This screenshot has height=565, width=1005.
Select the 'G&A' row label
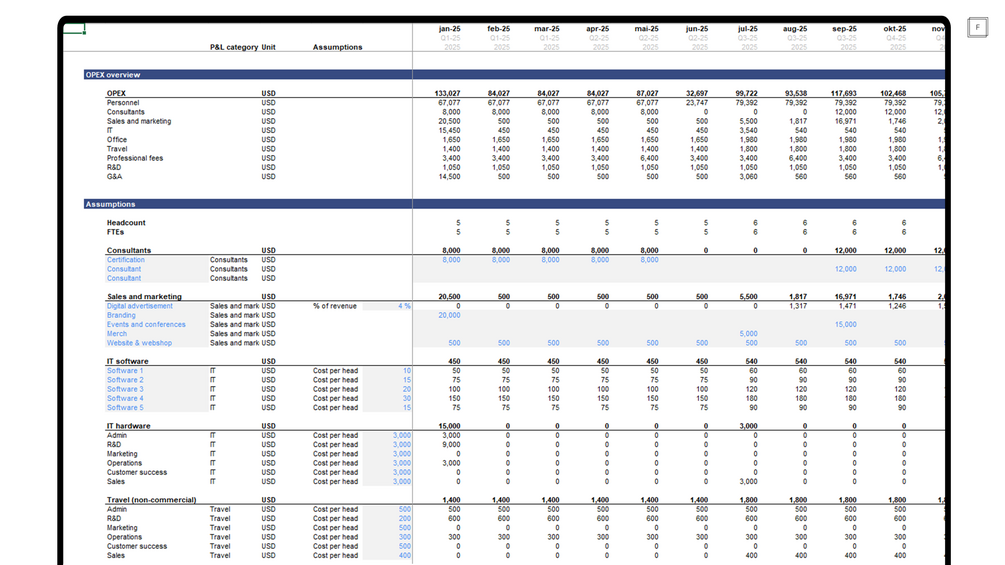click(x=114, y=177)
